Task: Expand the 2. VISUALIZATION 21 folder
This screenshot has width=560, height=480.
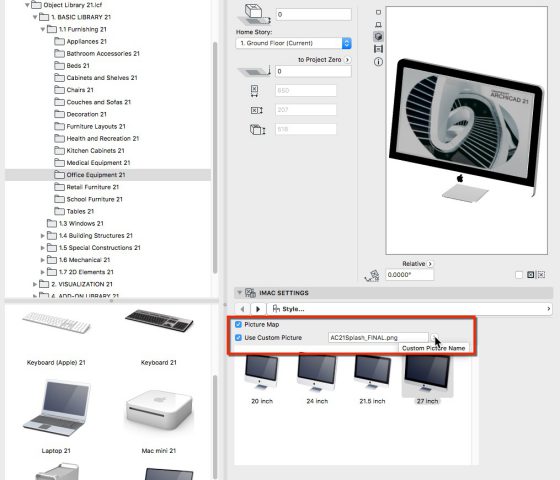Action: (35, 284)
